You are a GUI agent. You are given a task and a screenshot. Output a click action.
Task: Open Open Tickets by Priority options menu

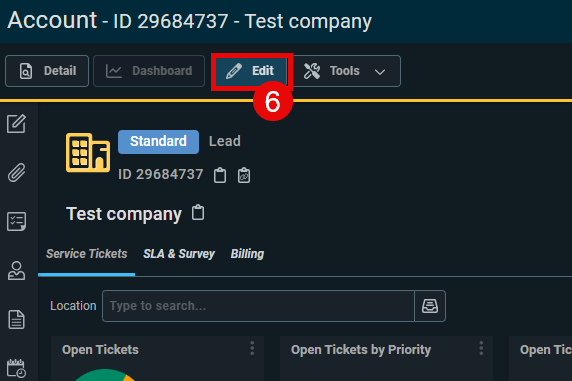(481, 349)
